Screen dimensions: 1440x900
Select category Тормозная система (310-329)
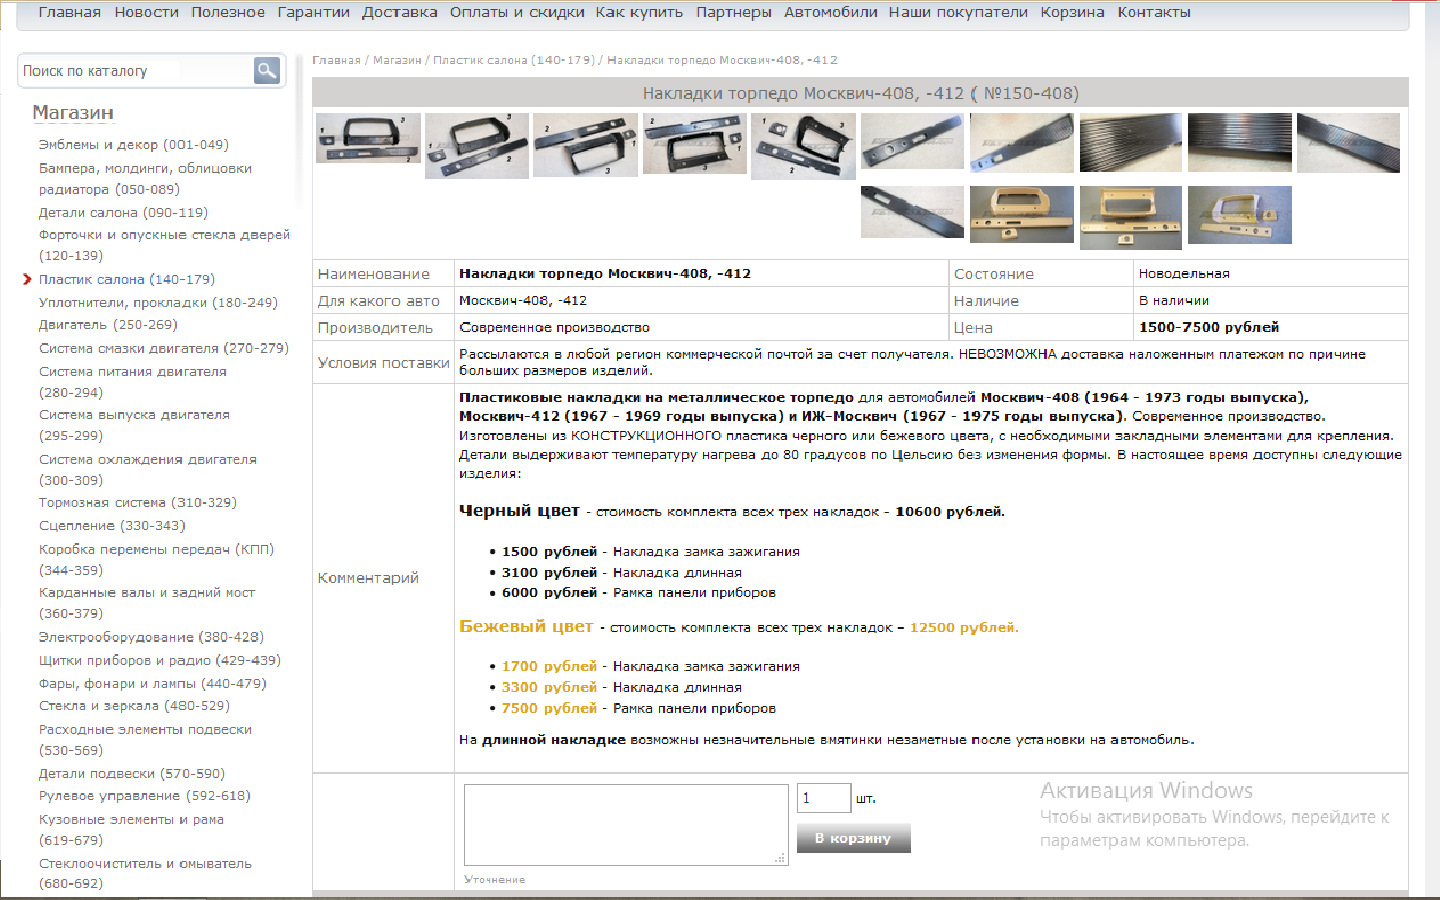[137, 503]
